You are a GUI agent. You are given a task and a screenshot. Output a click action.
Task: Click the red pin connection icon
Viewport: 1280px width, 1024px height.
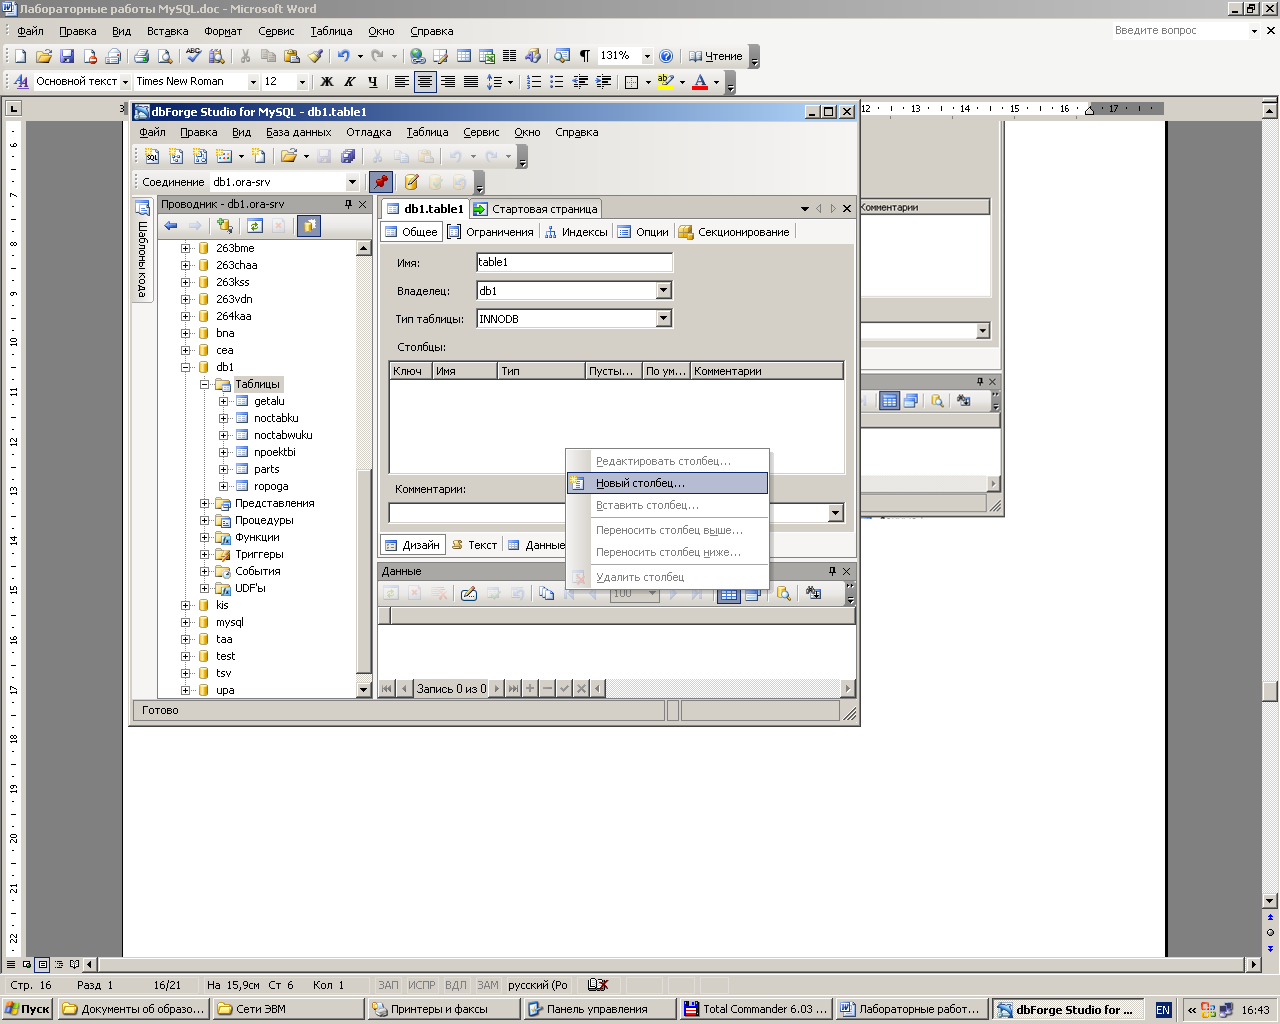tap(380, 182)
